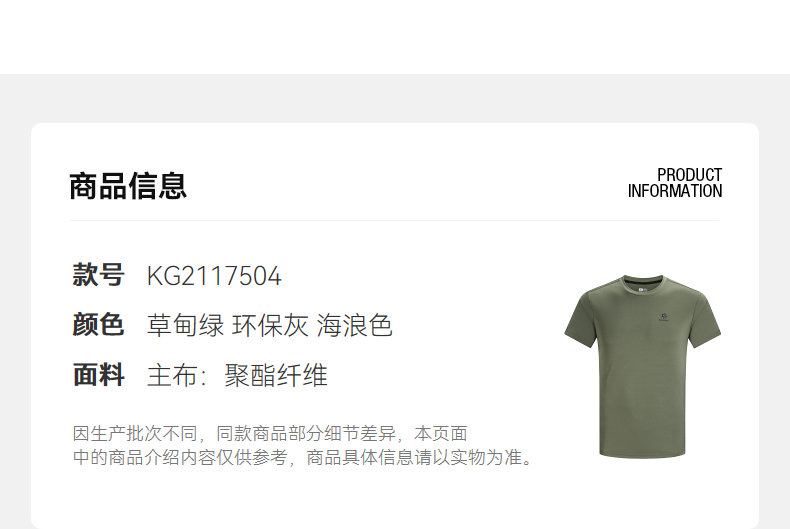
Task: Click the t-shirt's right sleeve
Action: coord(703,321)
